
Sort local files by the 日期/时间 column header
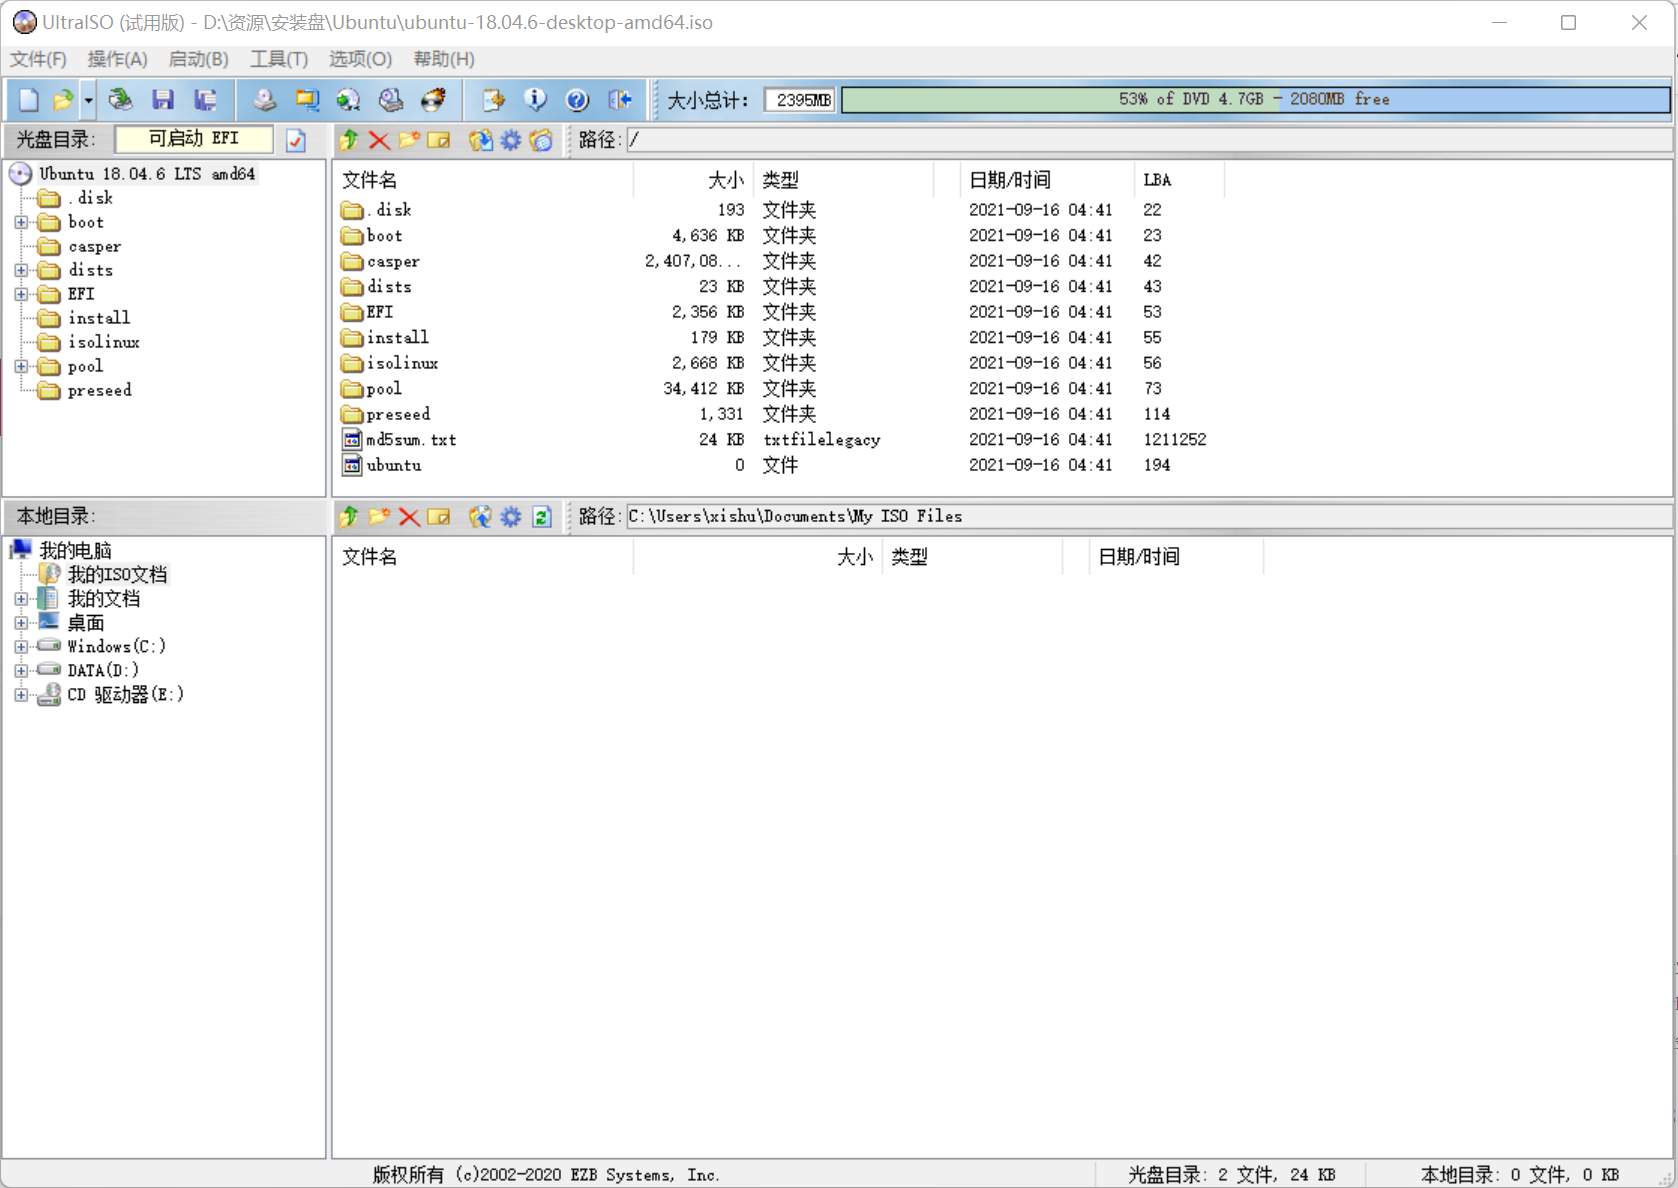tap(1177, 557)
